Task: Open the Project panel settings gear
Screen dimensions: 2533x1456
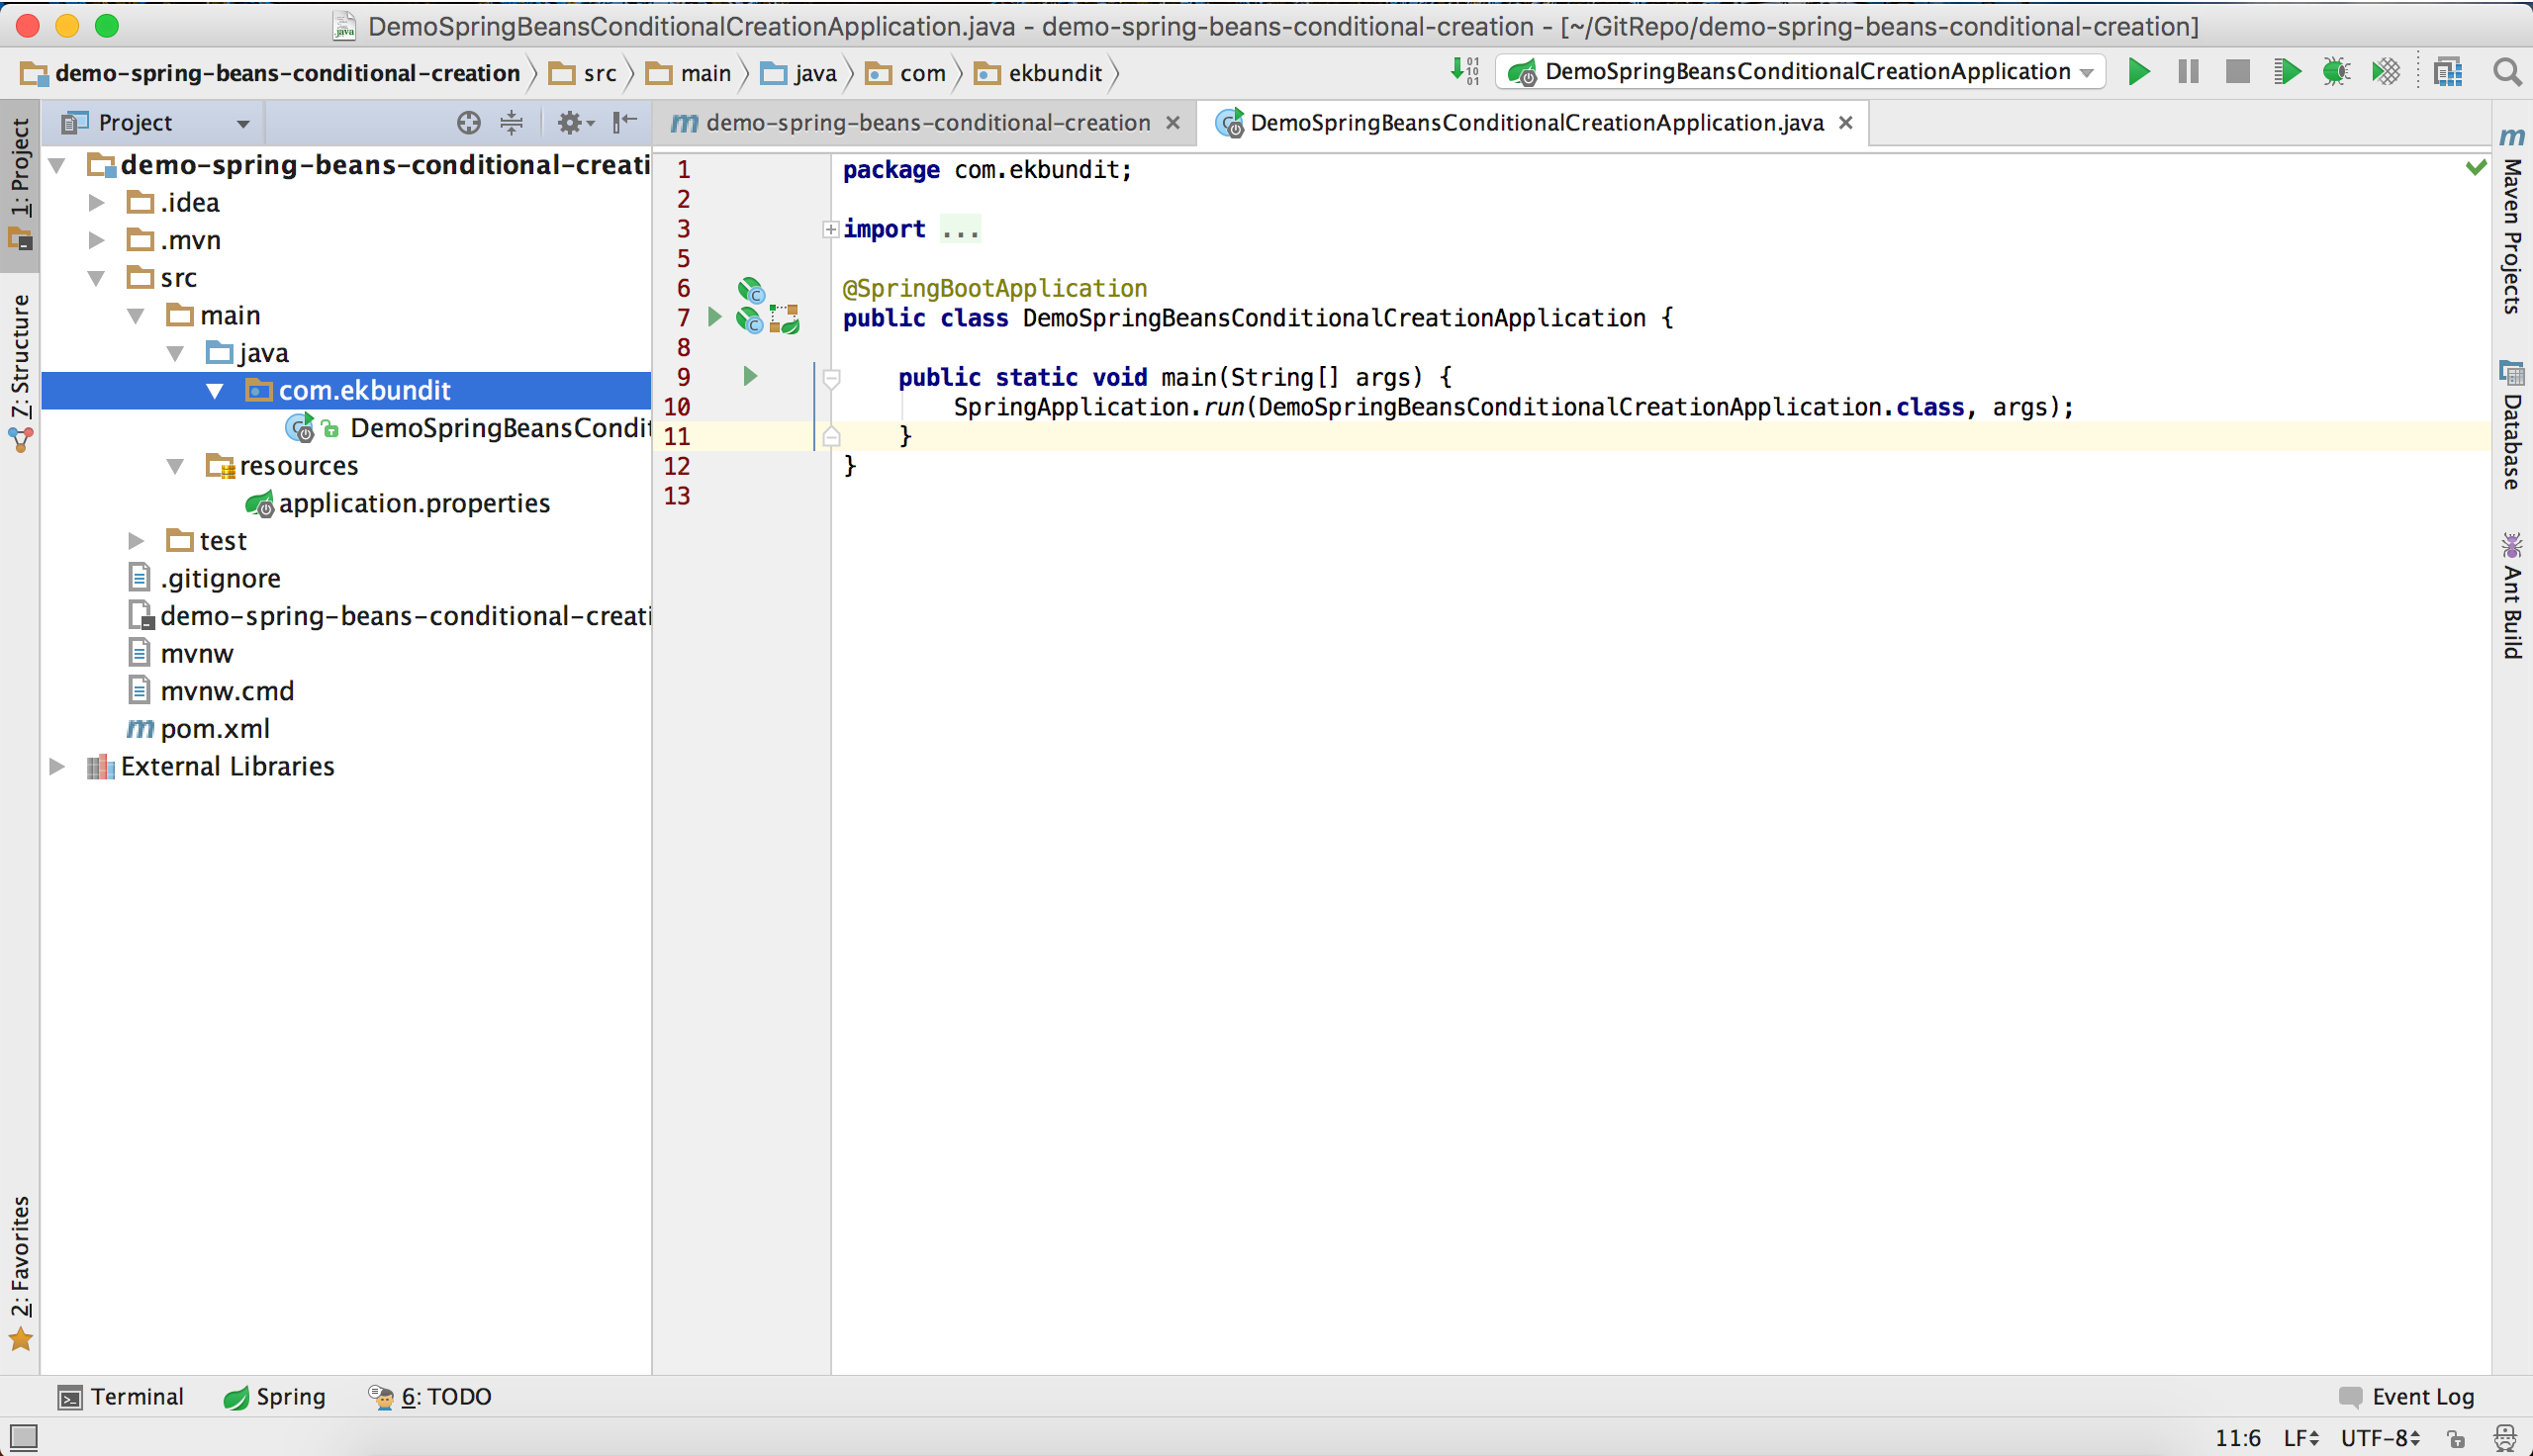Action: pyautogui.click(x=572, y=122)
